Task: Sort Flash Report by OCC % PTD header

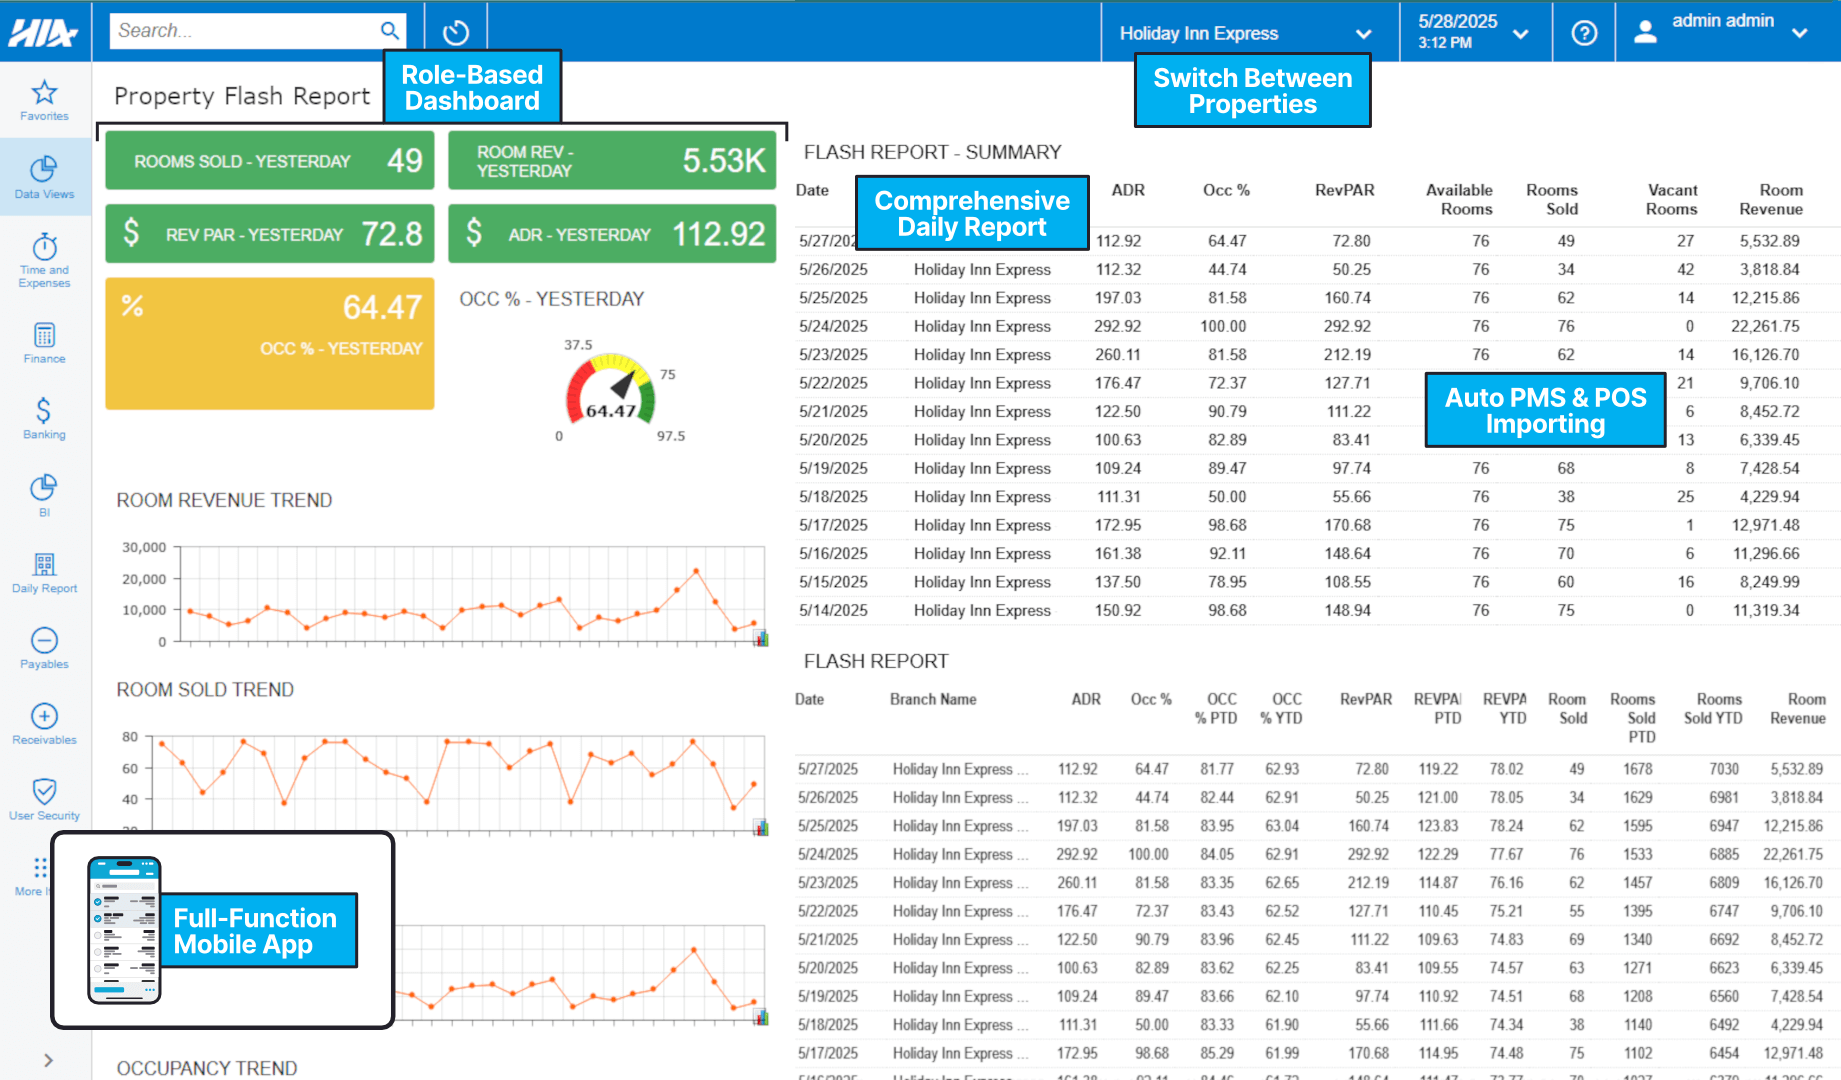Action: [1216, 708]
